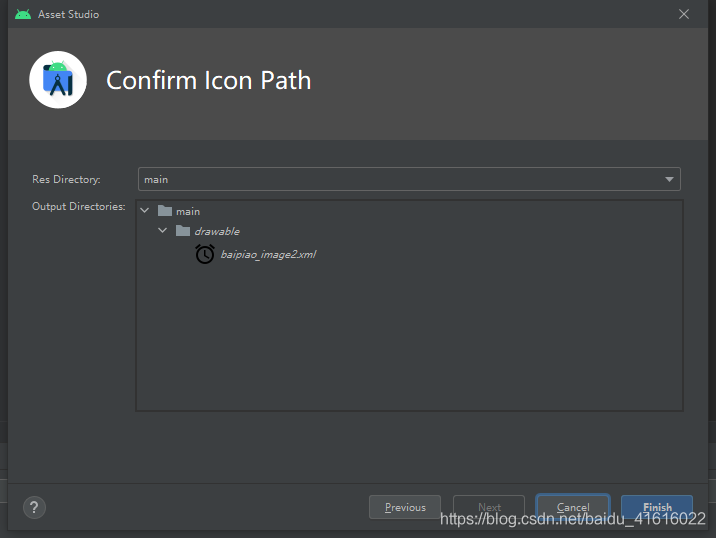
Task: Select the main folder row label
Action: coord(188,211)
